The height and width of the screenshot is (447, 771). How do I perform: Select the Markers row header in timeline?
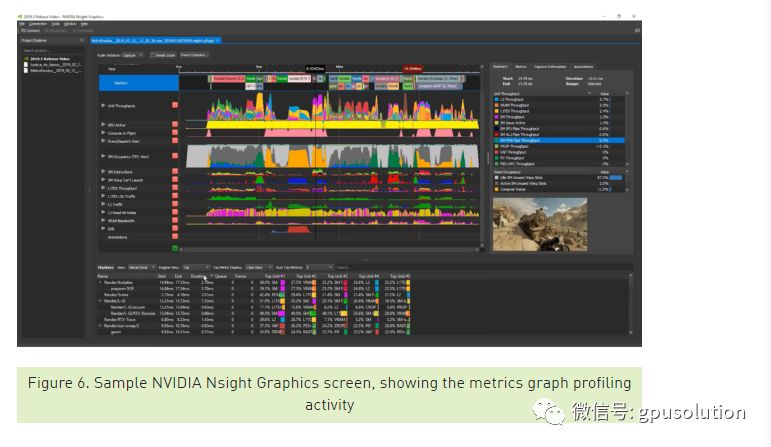(139, 83)
